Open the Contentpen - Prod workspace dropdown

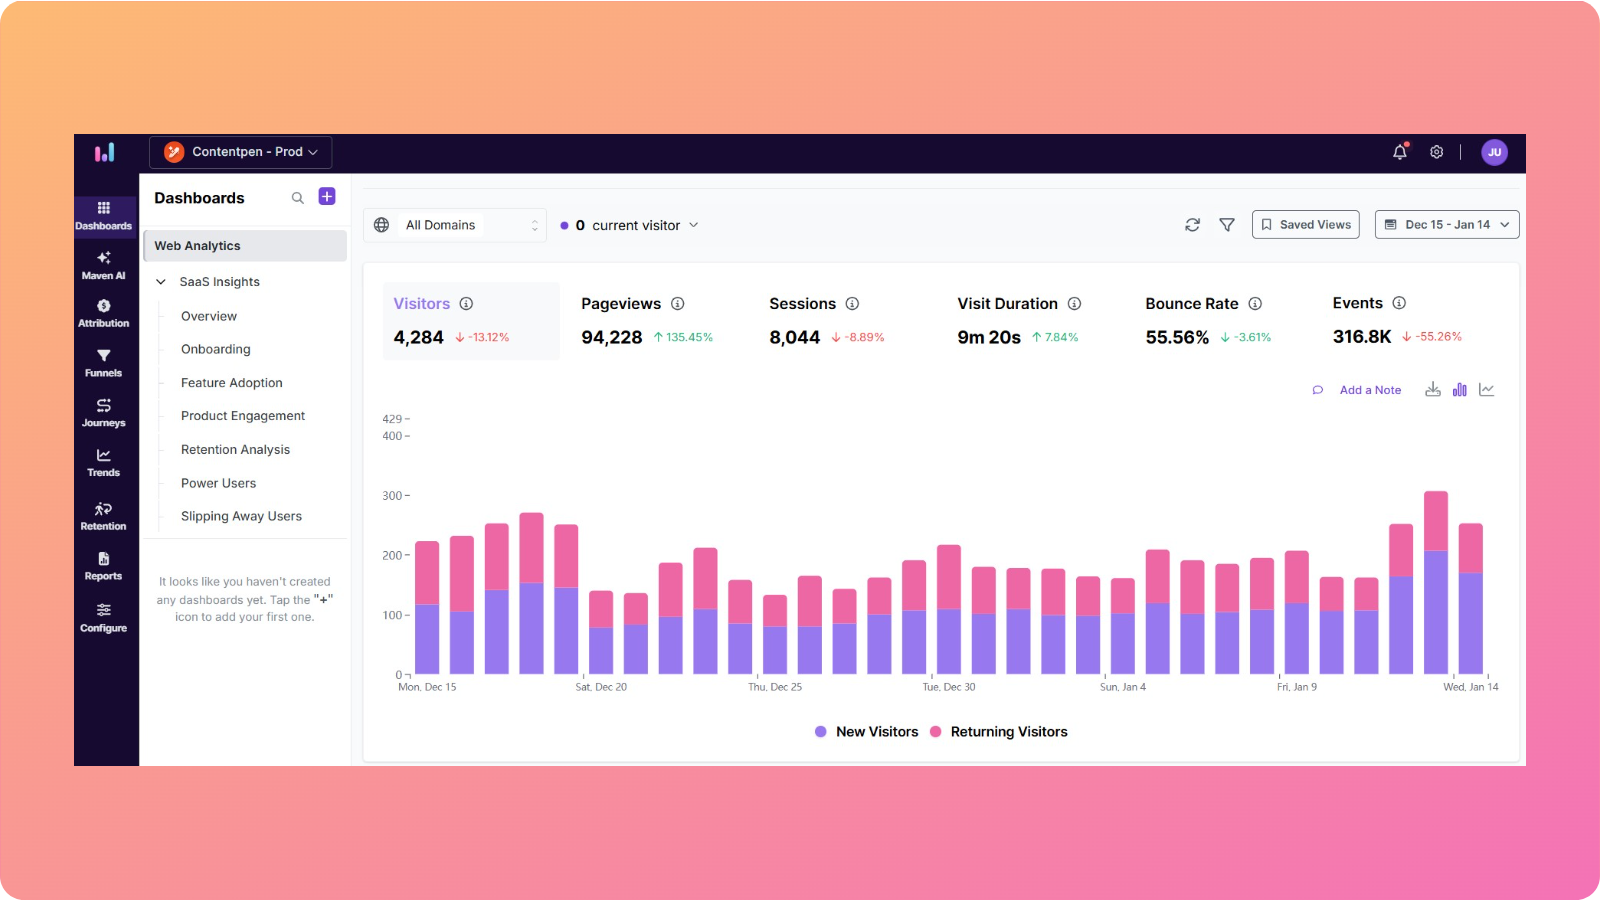[240, 152]
